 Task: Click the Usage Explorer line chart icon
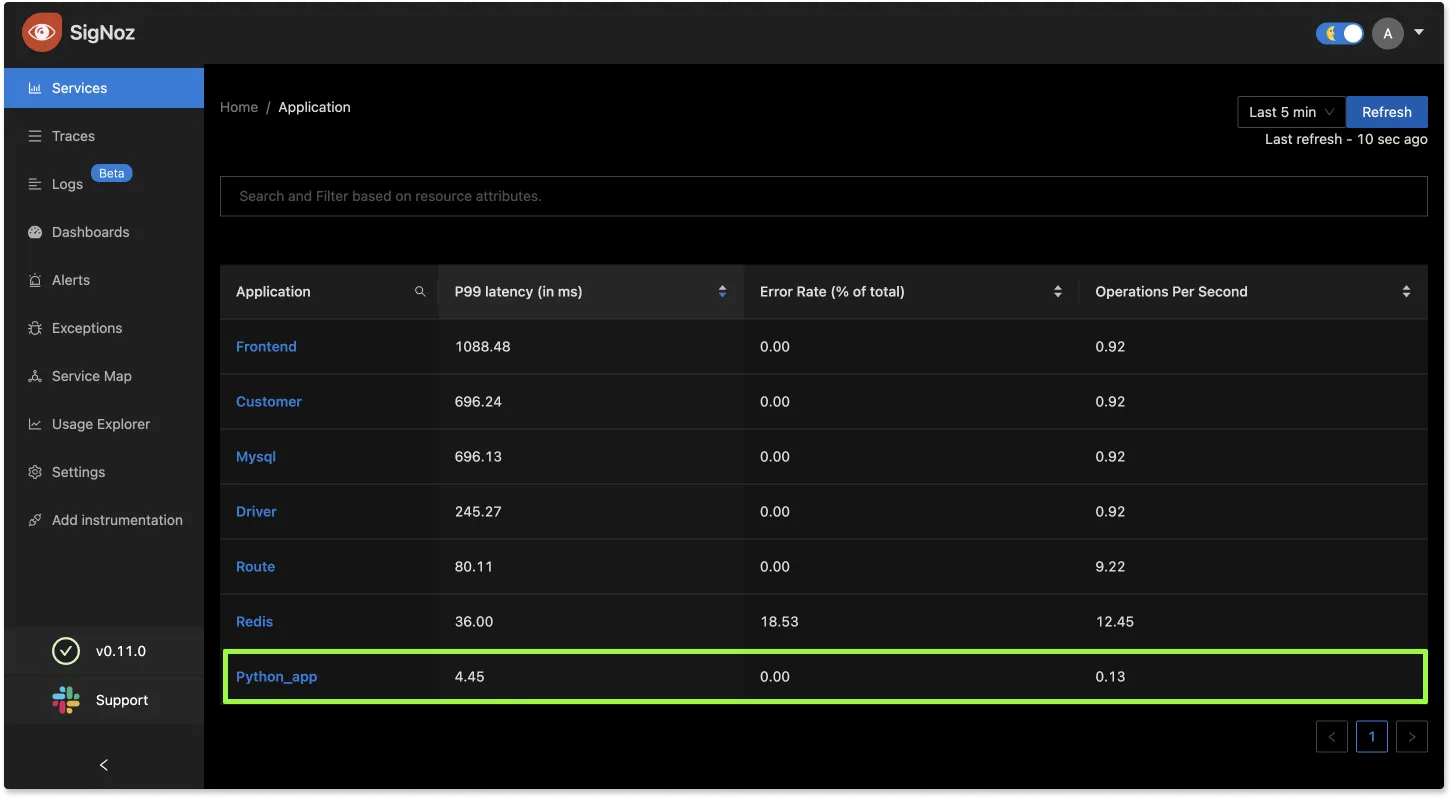click(x=35, y=424)
